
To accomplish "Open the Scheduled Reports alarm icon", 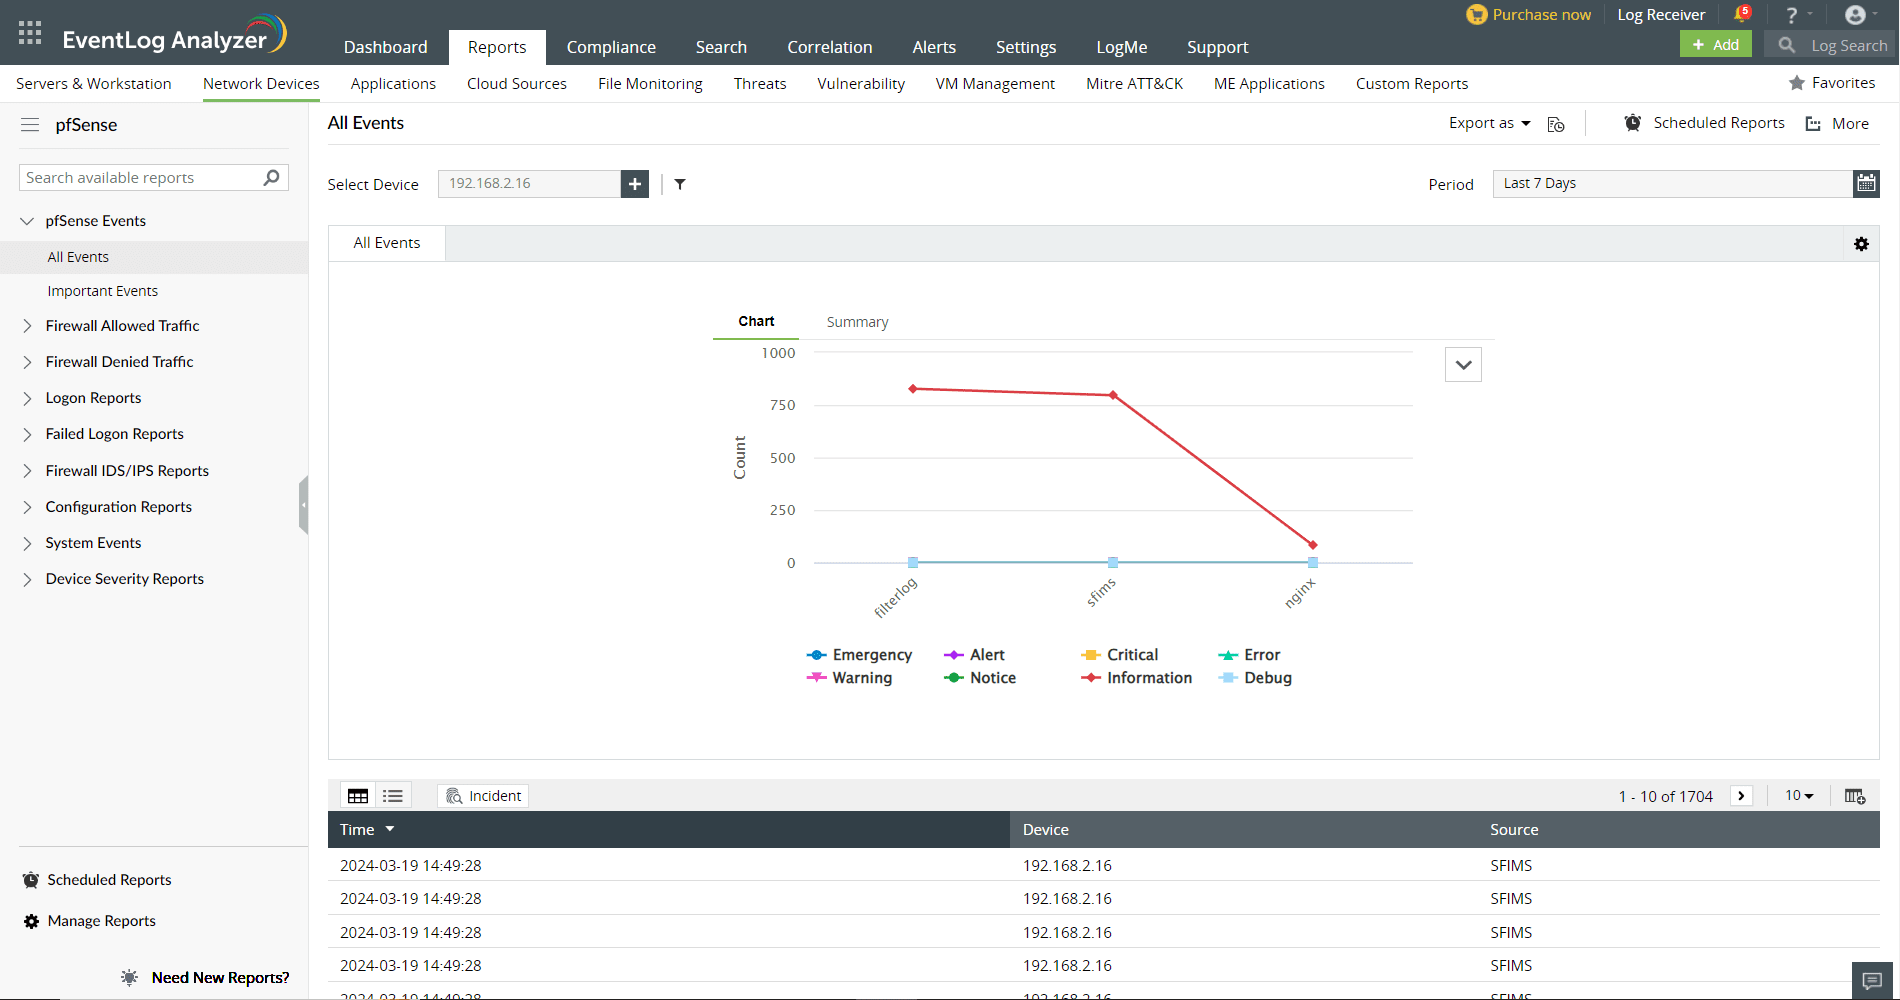I will click(x=1633, y=122).
